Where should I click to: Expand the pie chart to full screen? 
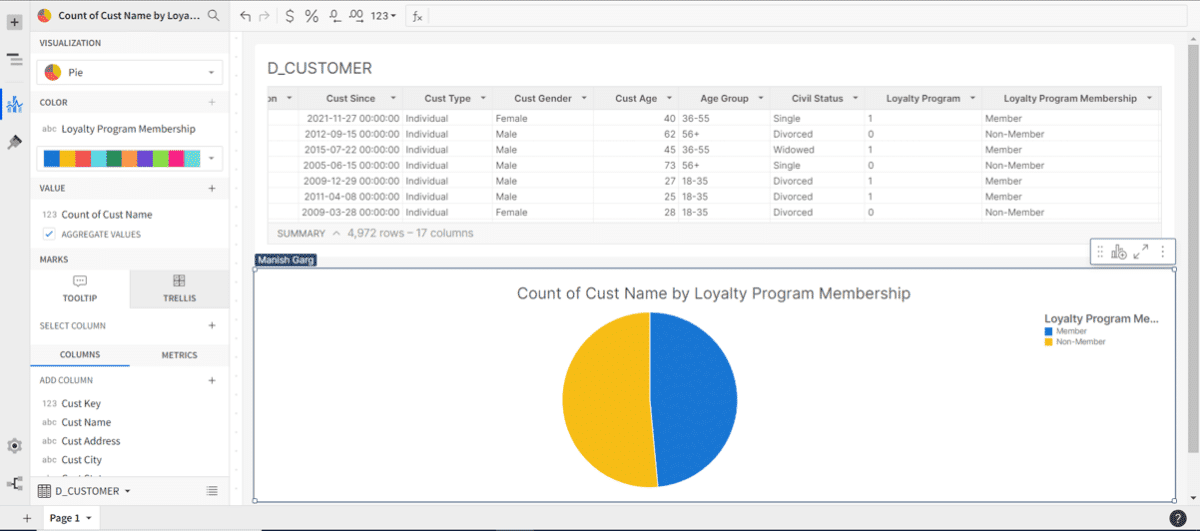1141,253
